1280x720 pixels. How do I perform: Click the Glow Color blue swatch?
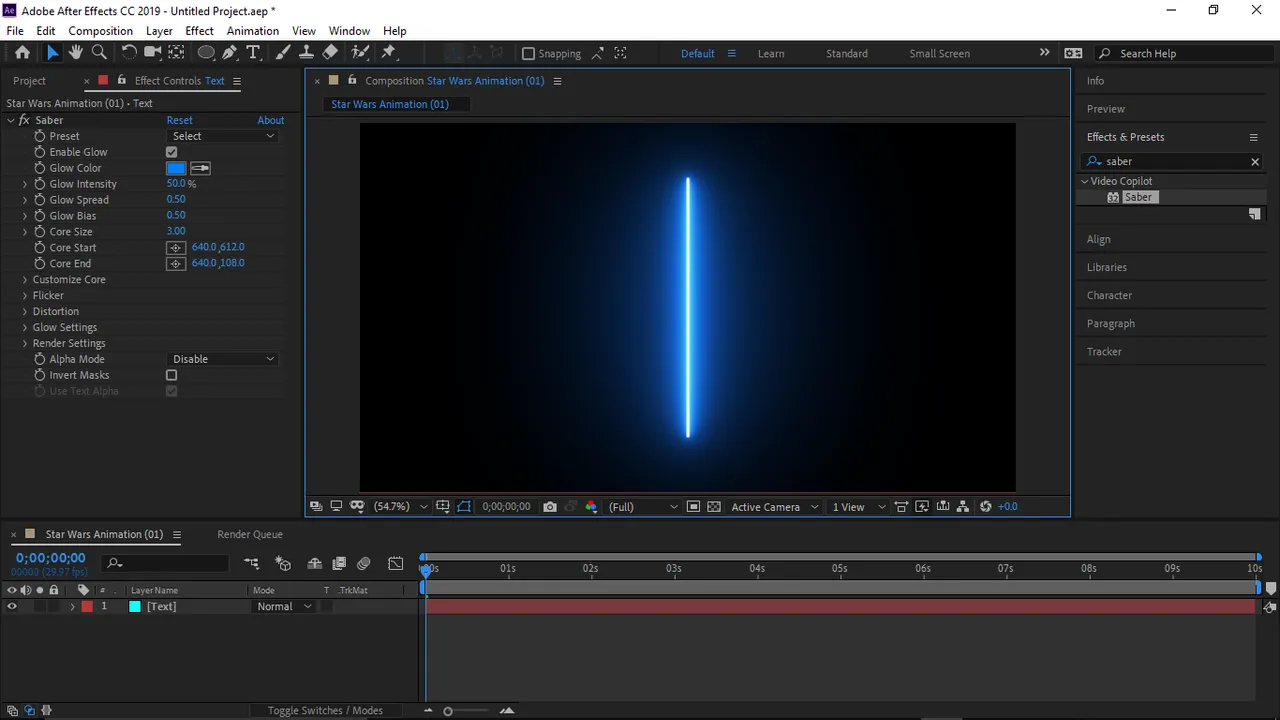tap(176, 168)
